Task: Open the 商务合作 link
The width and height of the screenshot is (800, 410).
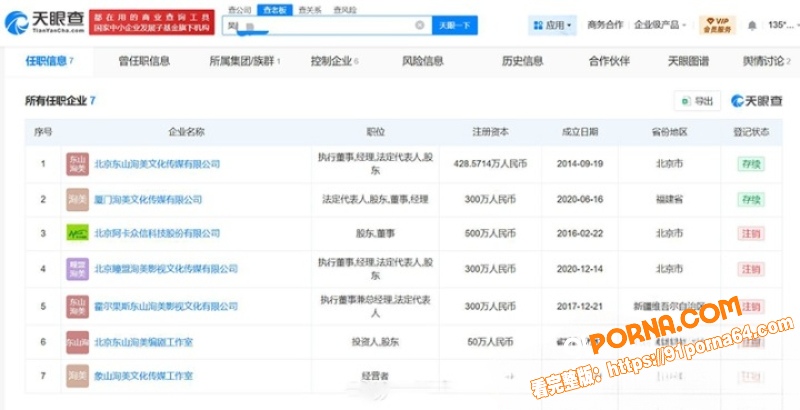Action: click(605, 25)
